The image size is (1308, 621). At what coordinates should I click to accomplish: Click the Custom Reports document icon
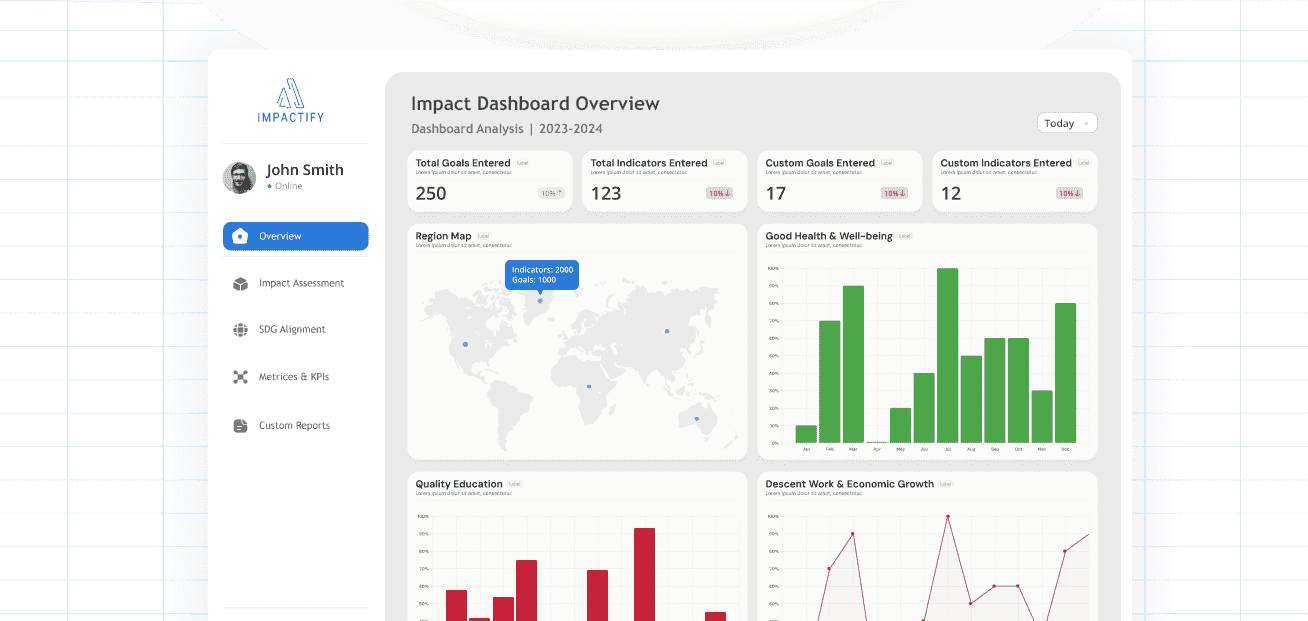[240, 426]
